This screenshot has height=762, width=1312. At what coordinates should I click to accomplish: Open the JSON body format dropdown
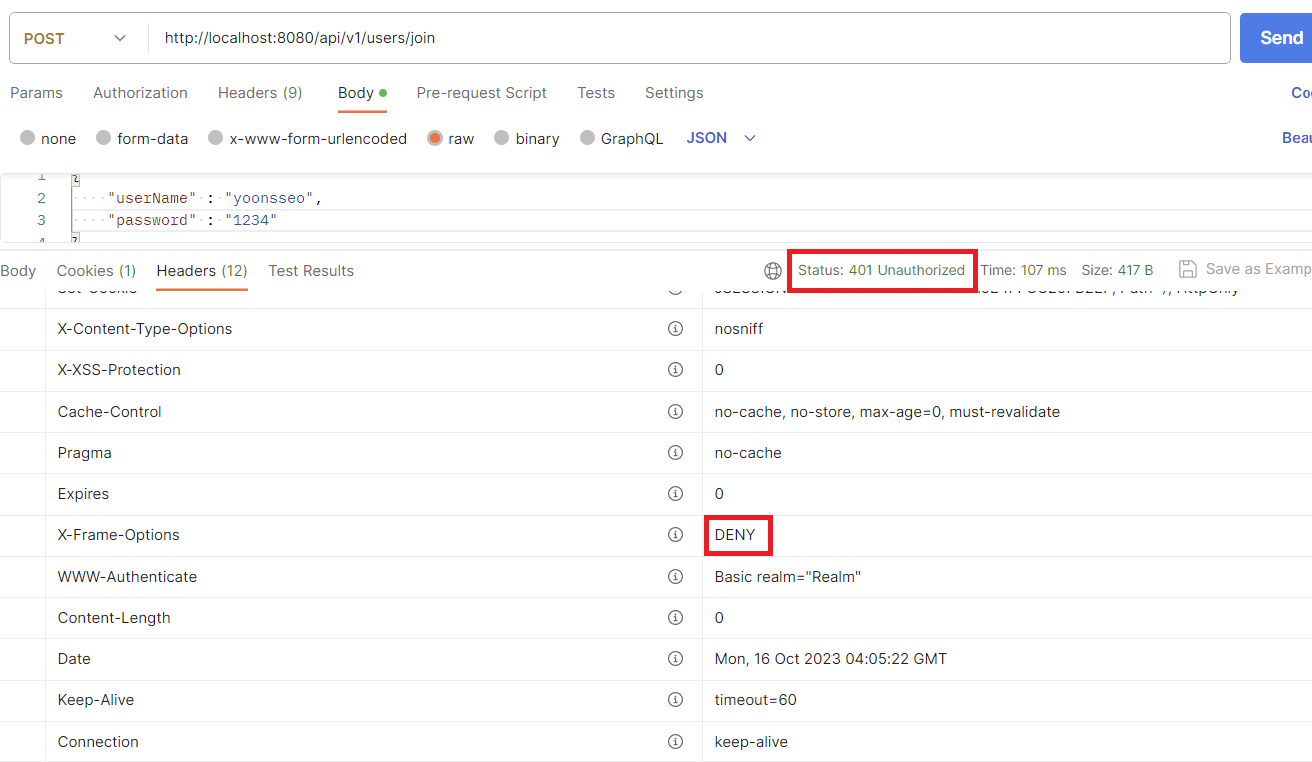point(721,138)
